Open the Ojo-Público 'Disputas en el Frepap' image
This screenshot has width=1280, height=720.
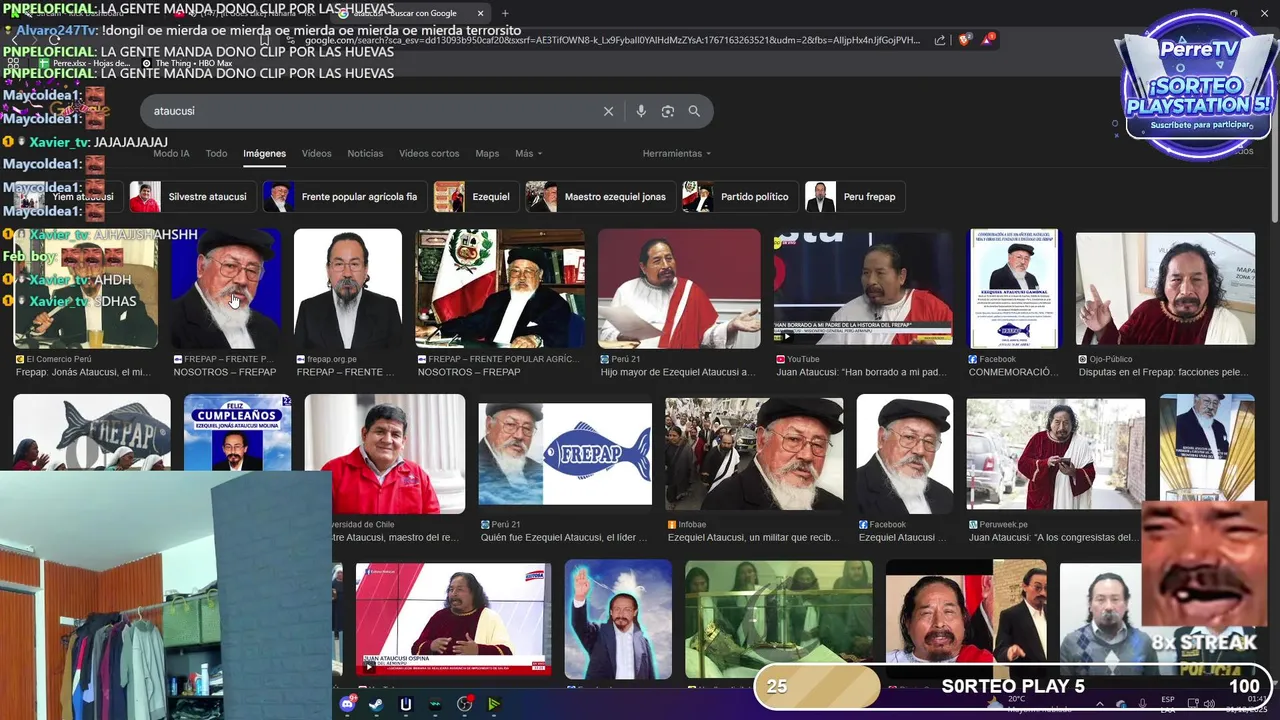coord(1165,288)
